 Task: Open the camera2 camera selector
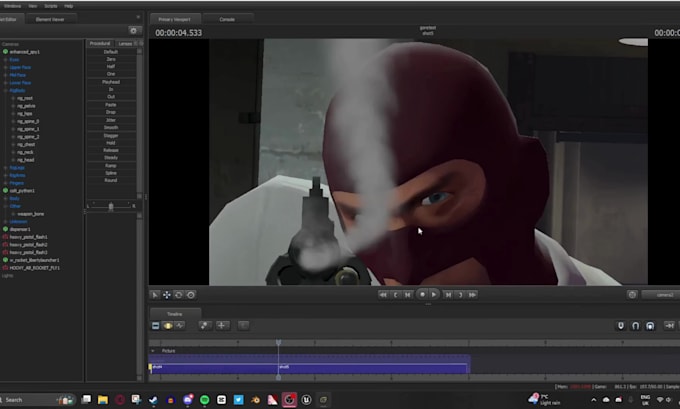[661, 295]
